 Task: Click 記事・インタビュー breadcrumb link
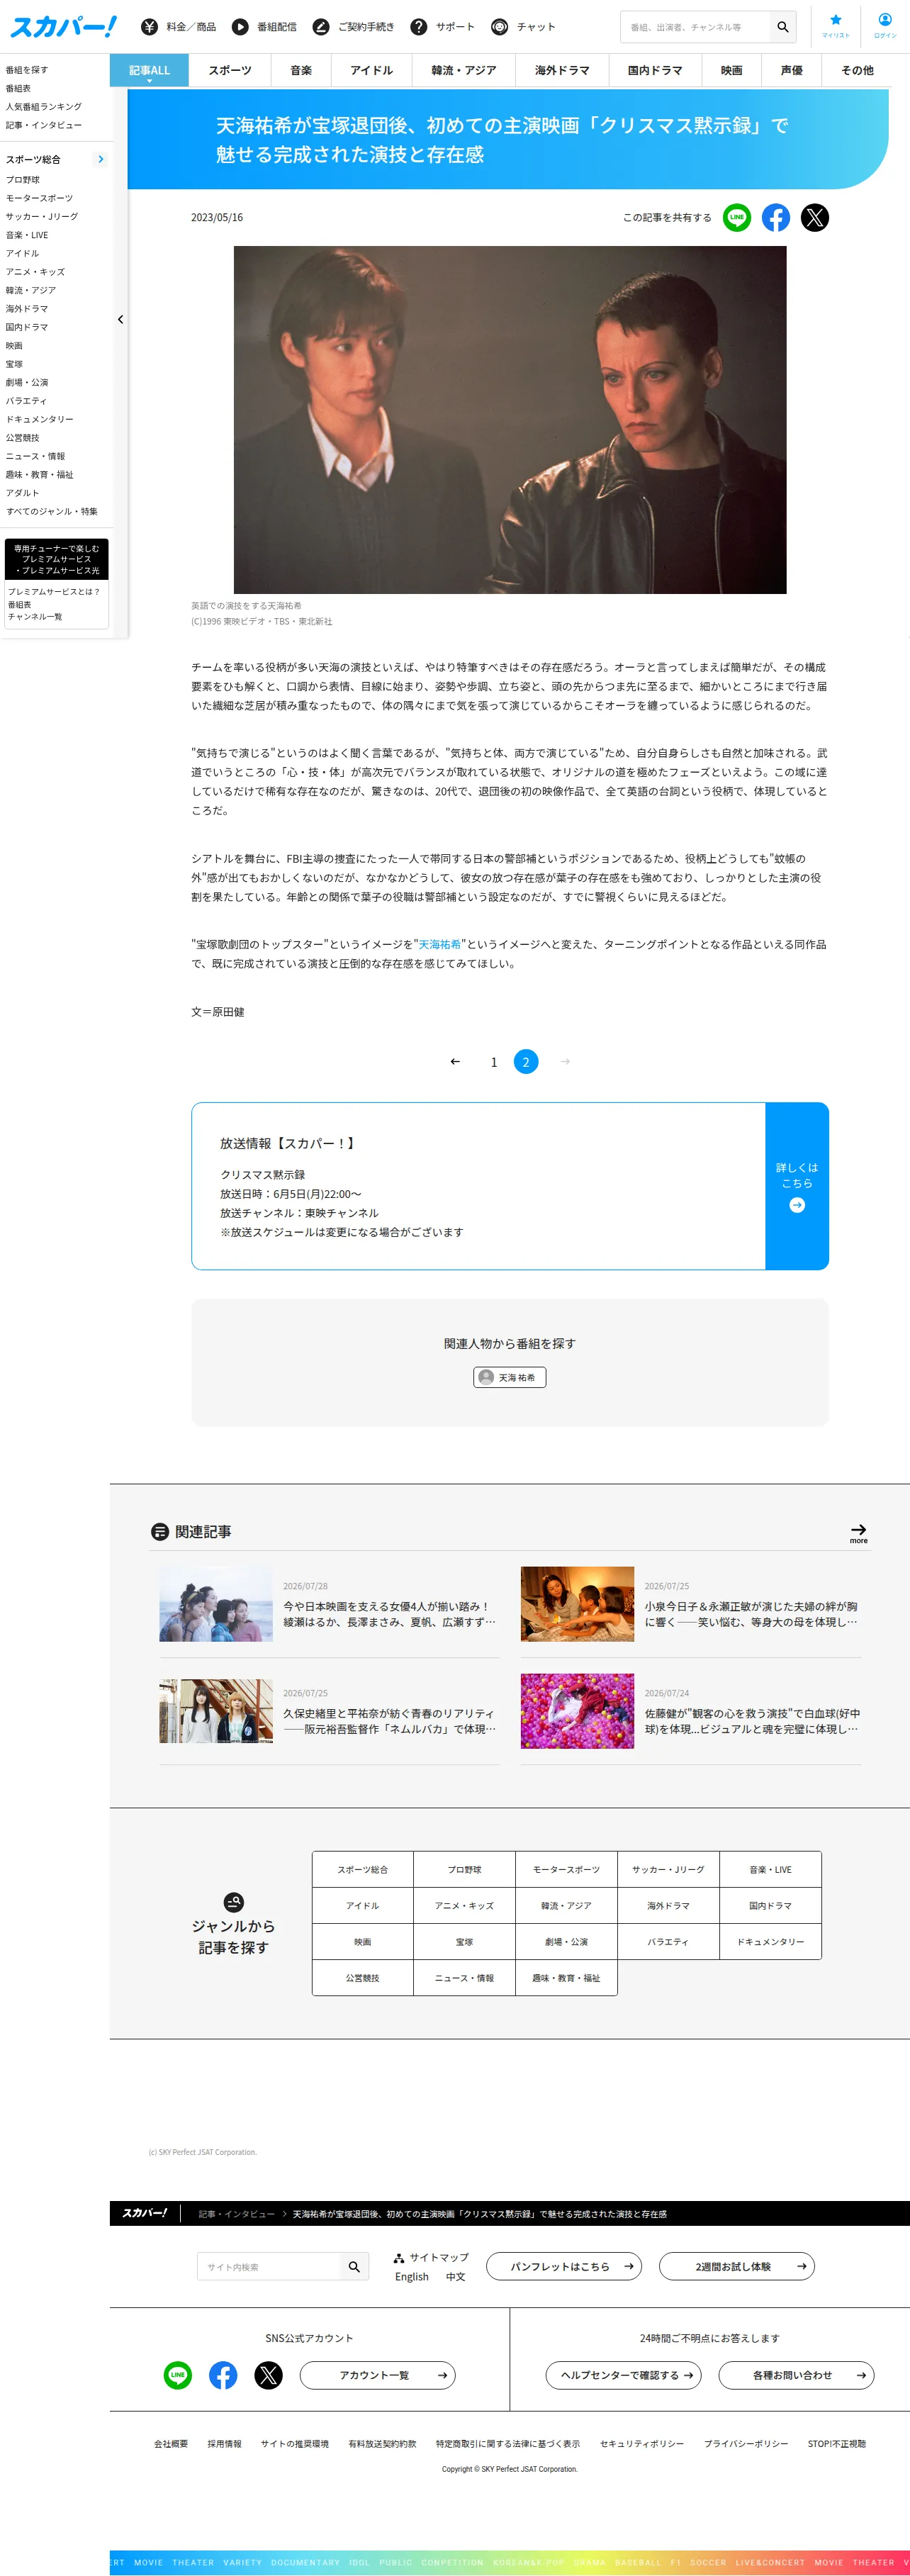(x=237, y=2214)
